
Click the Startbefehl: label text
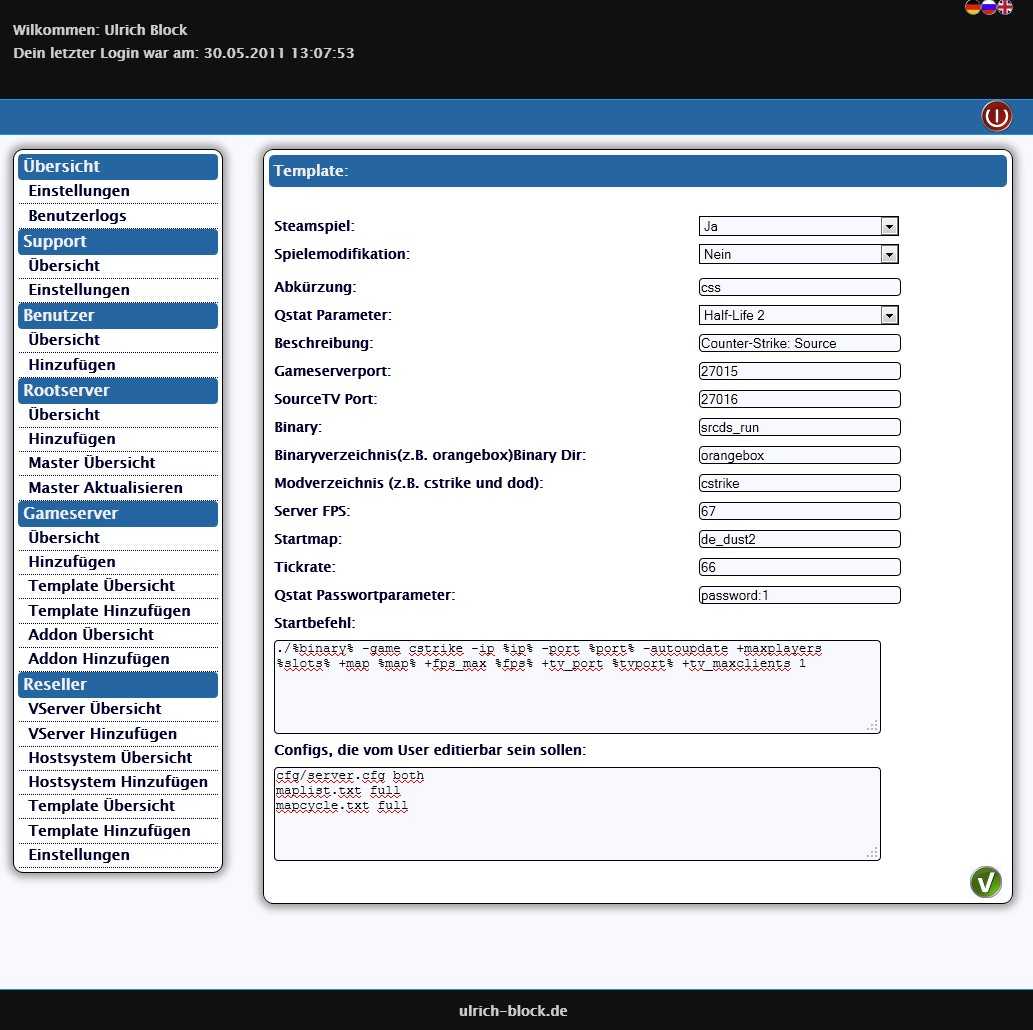315,623
